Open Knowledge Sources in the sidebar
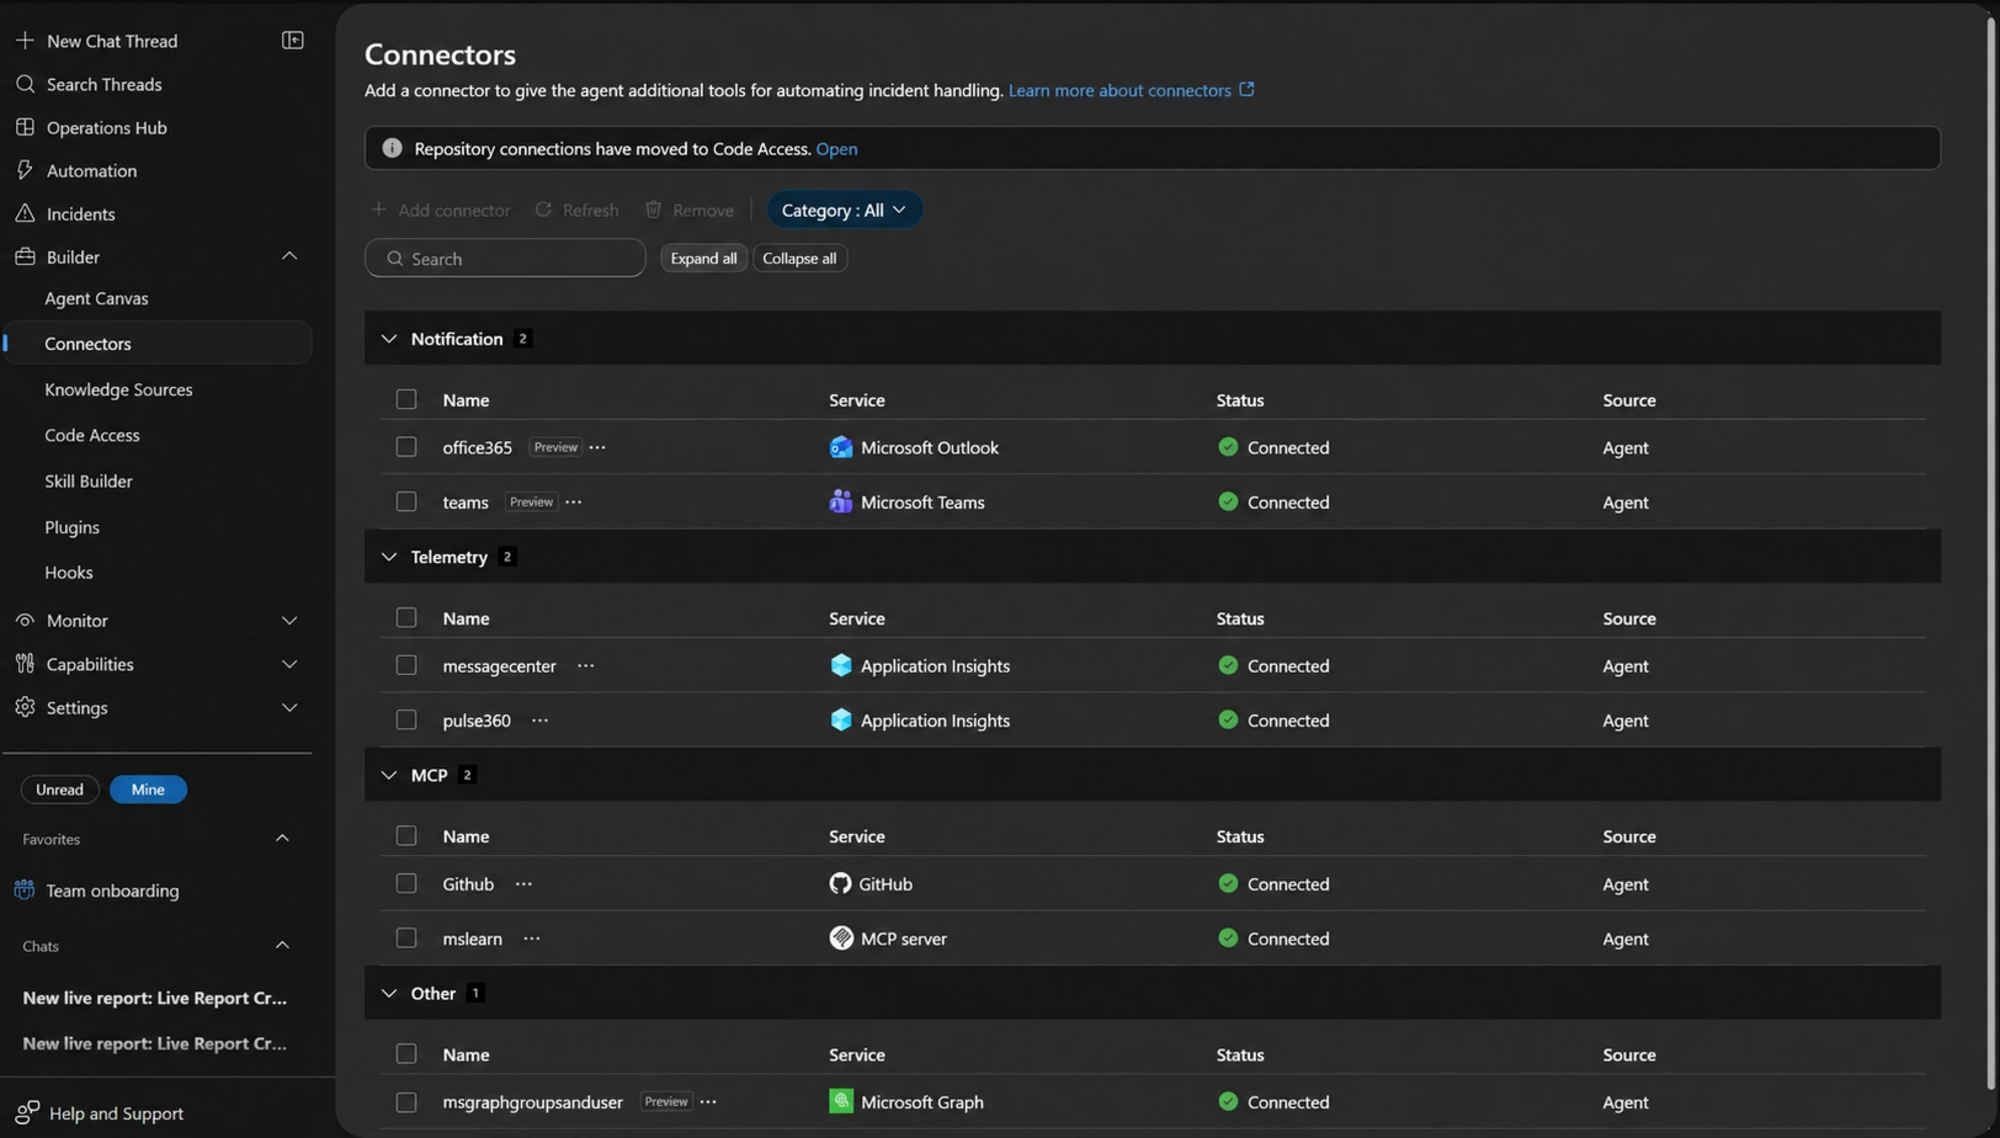The width and height of the screenshot is (2000, 1138). coord(118,389)
